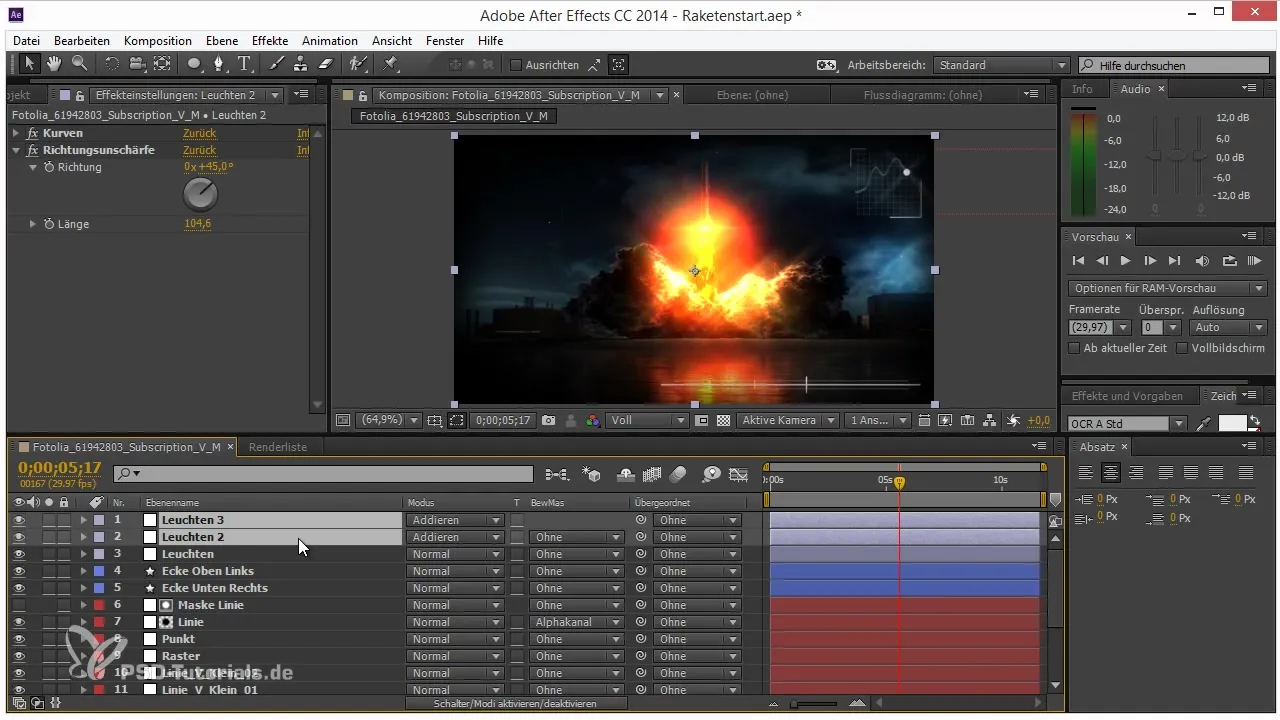Open the Arbeitsbereich Standard dropdown
The height and width of the screenshot is (720, 1280).
coord(1002,65)
